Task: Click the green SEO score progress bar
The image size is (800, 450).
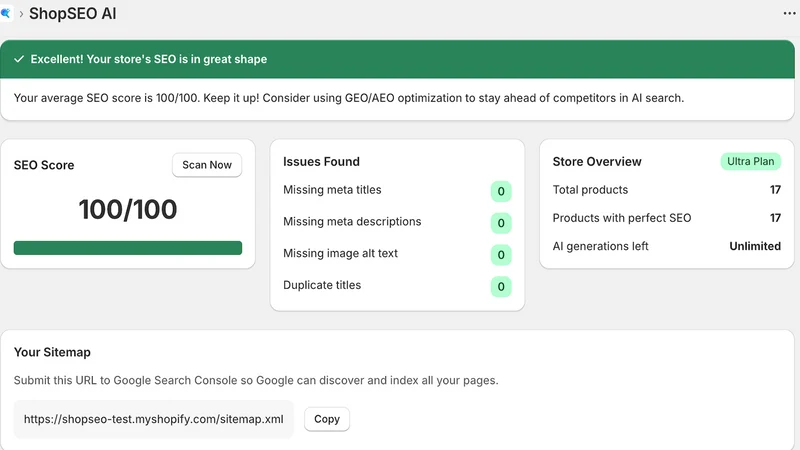Action: click(x=128, y=248)
